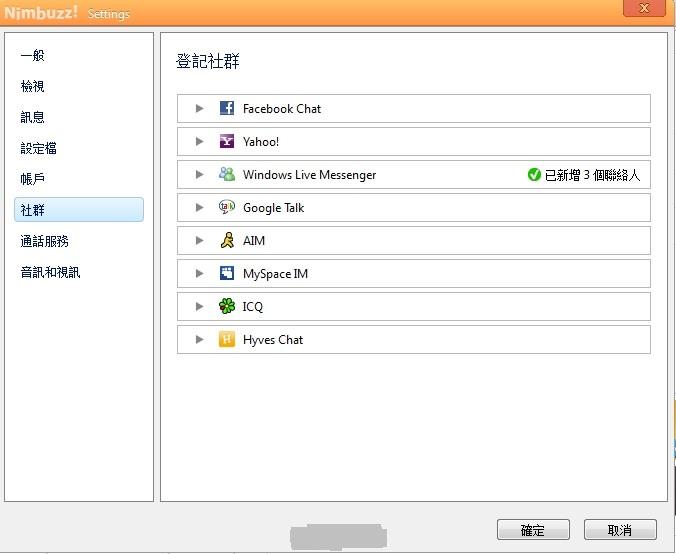This screenshot has height=554, width=676.
Task: Expand the MySpace IM row arrow
Action: (x=199, y=273)
